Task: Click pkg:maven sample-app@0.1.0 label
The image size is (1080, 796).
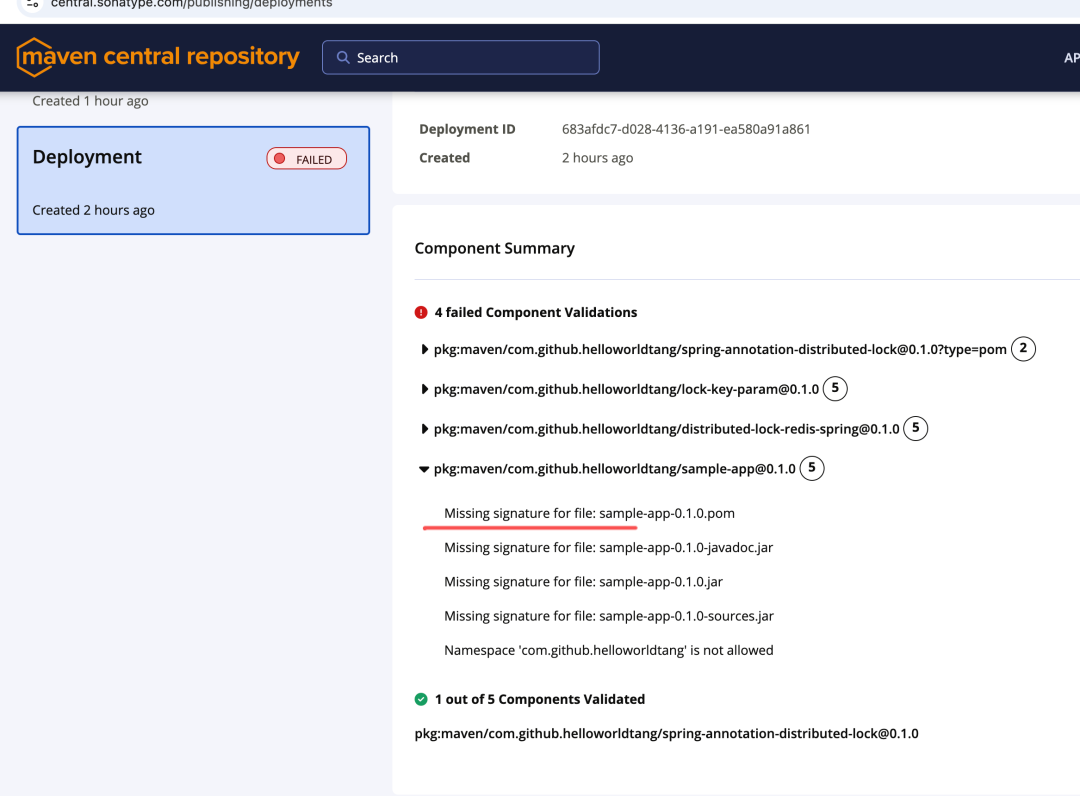Action: point(614,470)
